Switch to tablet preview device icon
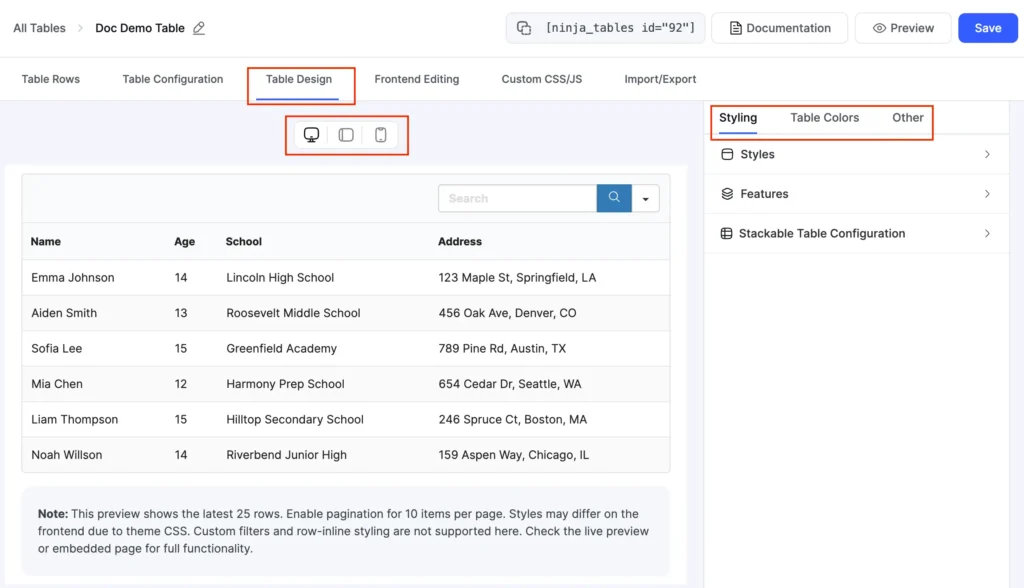1024x588 pixels. [x=346, y=135]
